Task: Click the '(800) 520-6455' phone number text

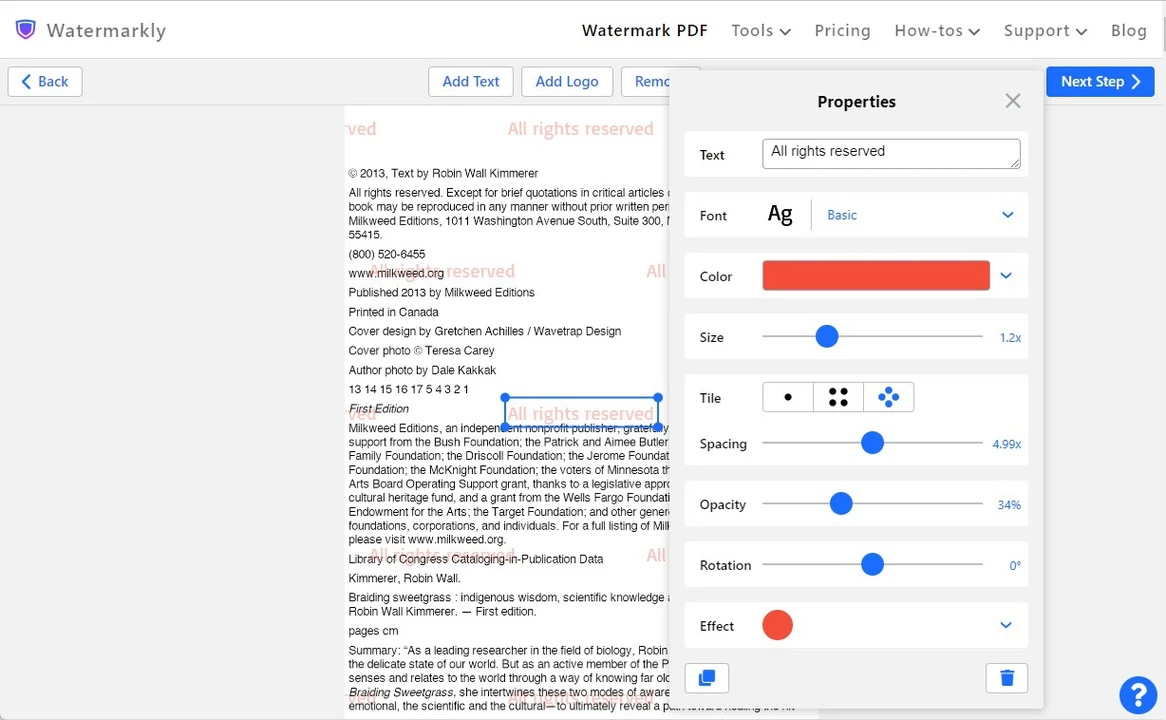Action: pyautogui.click(x=387, y=254)
